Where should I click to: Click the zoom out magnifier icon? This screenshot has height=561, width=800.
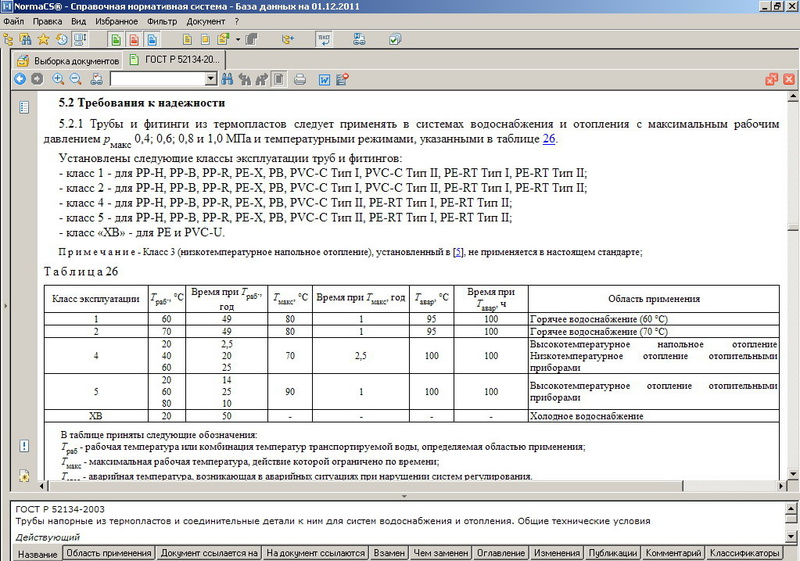[75, 79]
